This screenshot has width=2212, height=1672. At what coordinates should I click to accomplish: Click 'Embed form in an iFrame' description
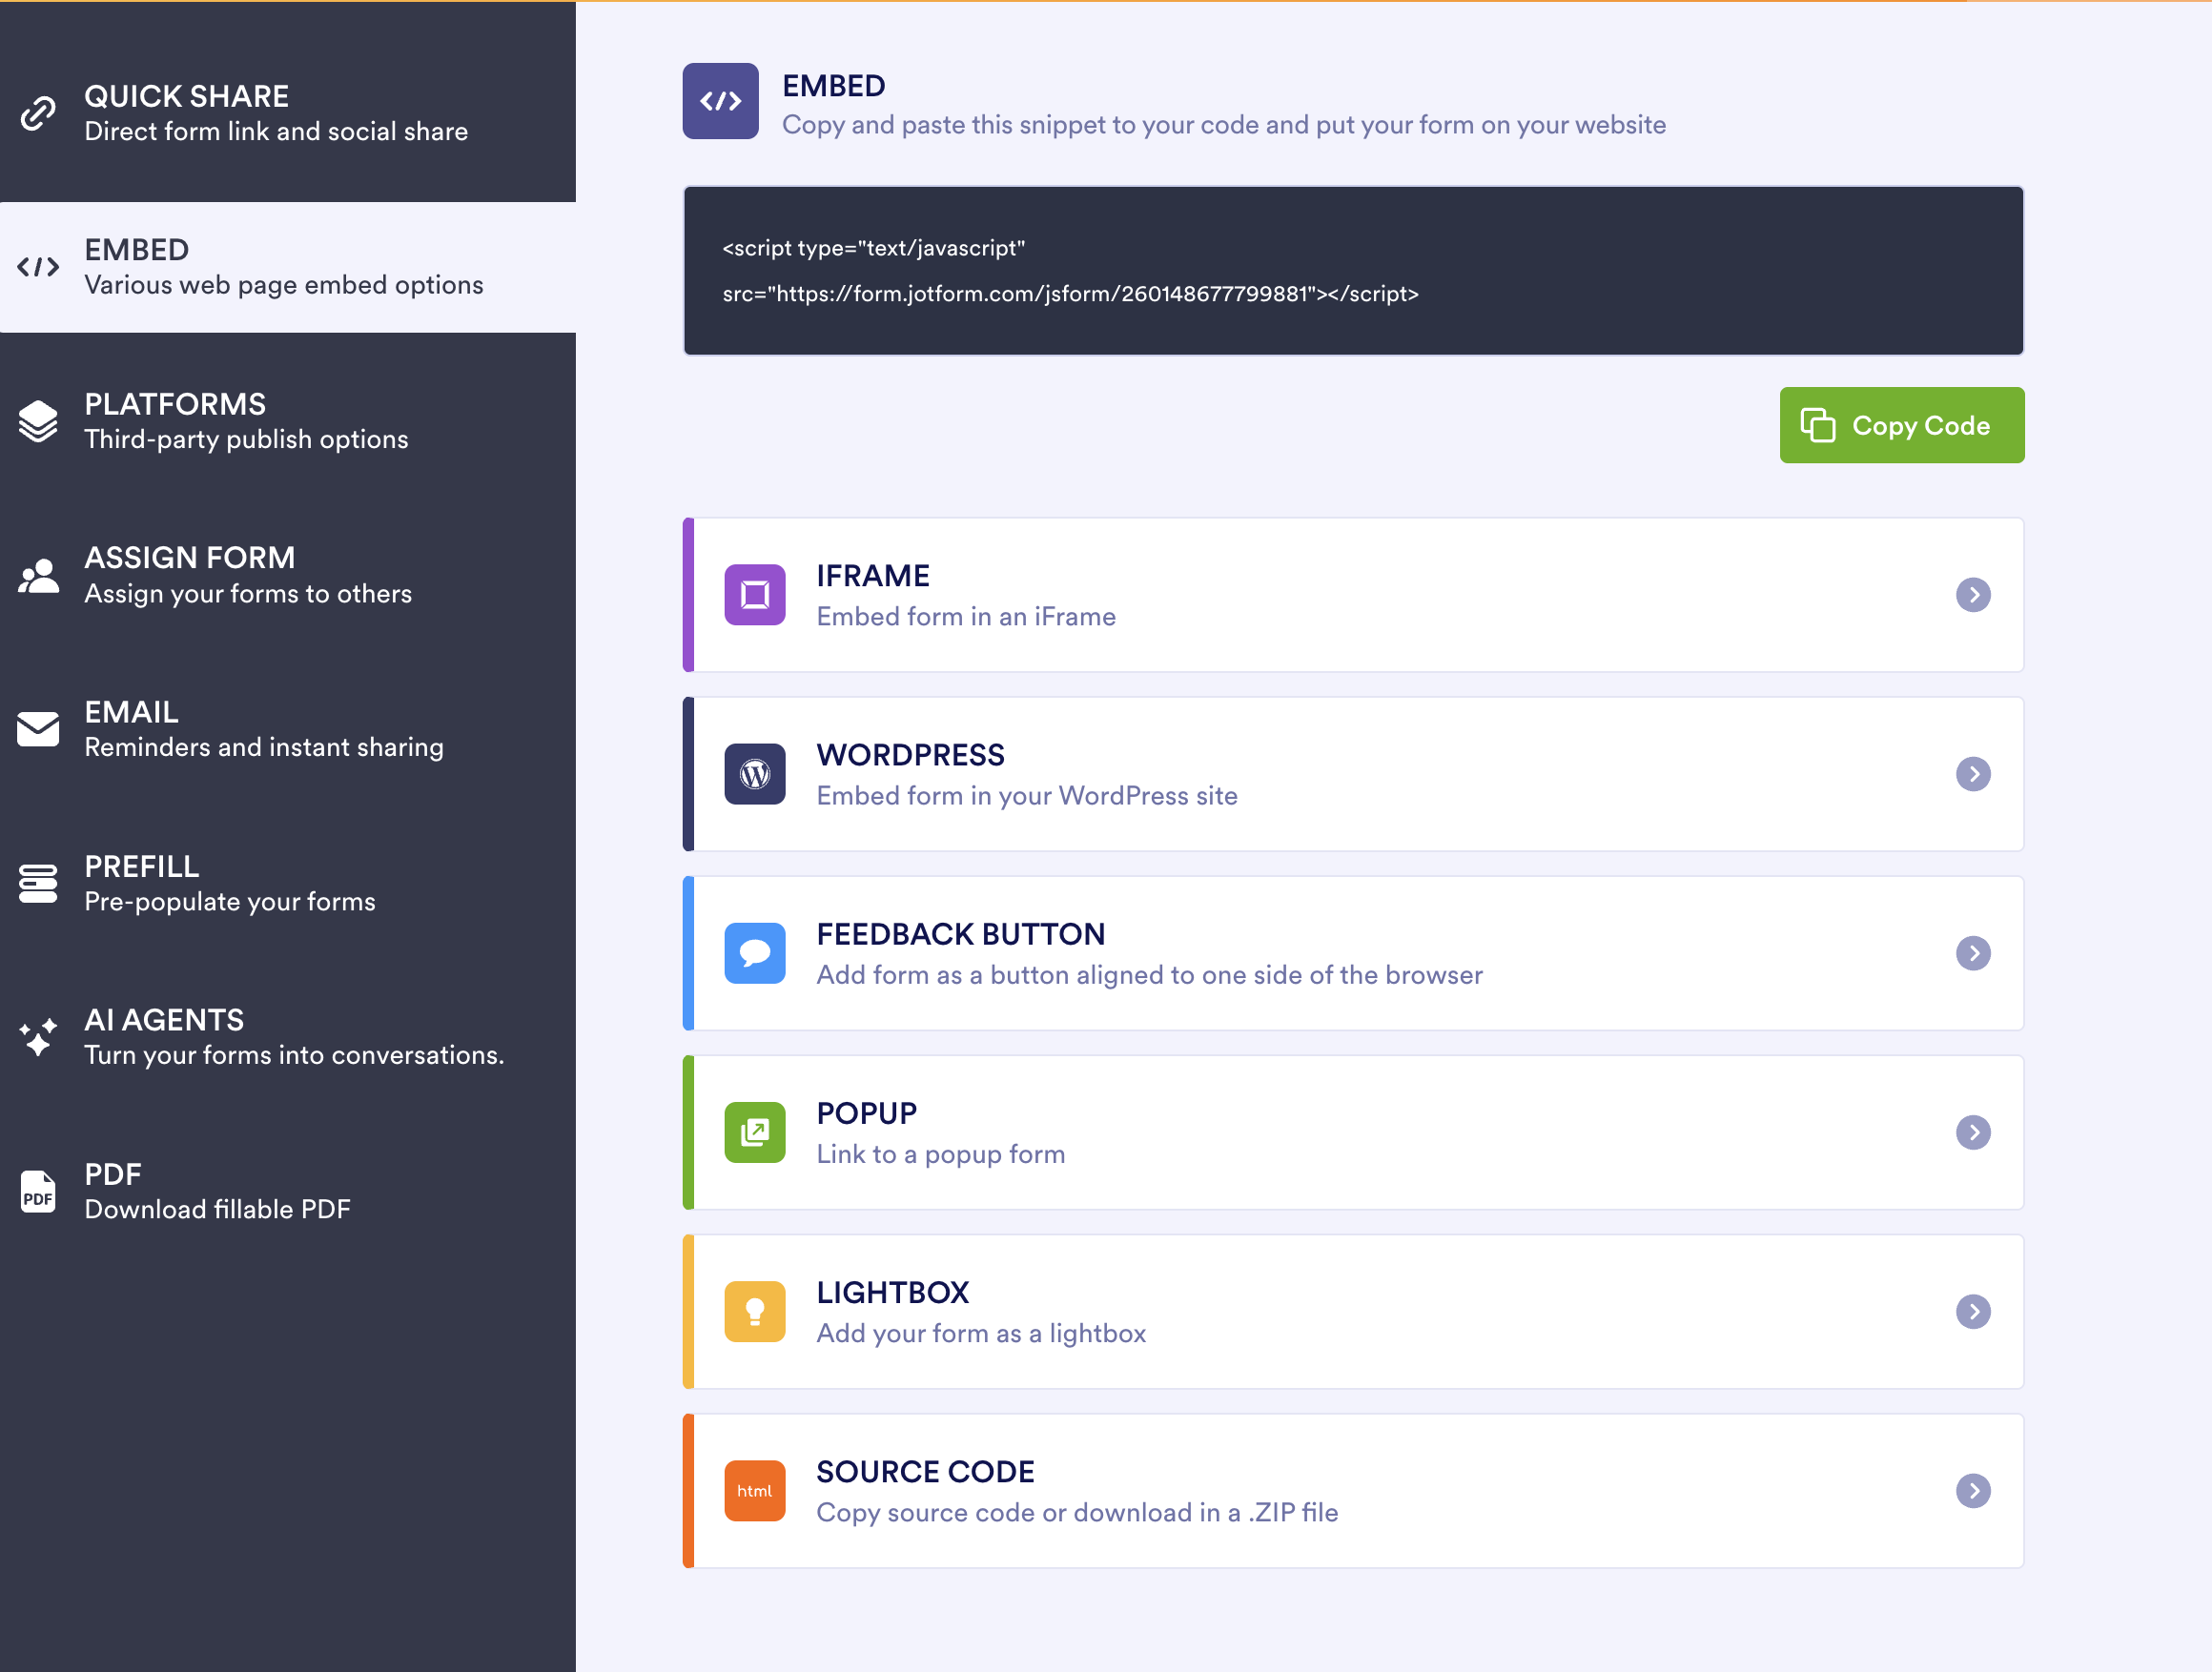(965, 616)
